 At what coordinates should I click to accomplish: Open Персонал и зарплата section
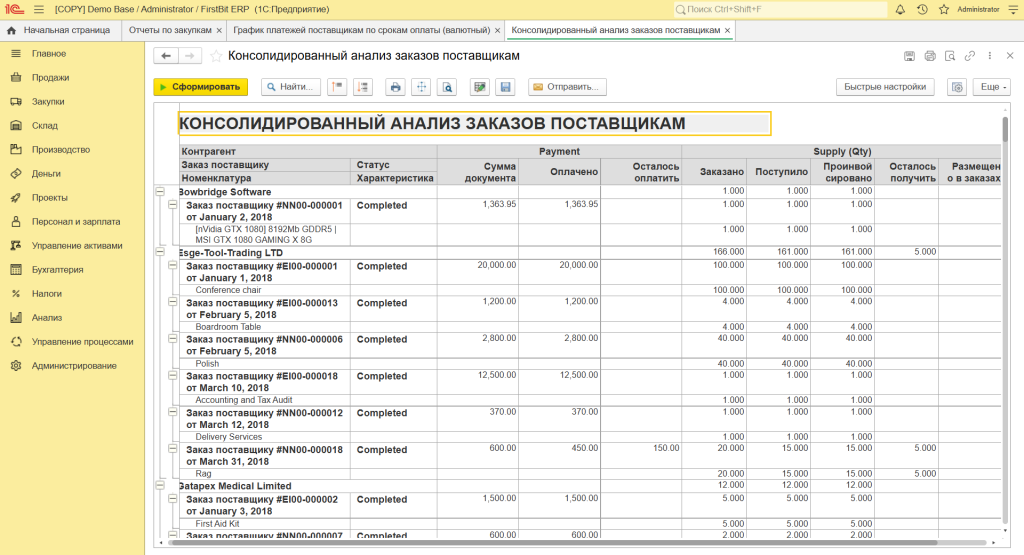pyautogui.click(x=72, y=222)
